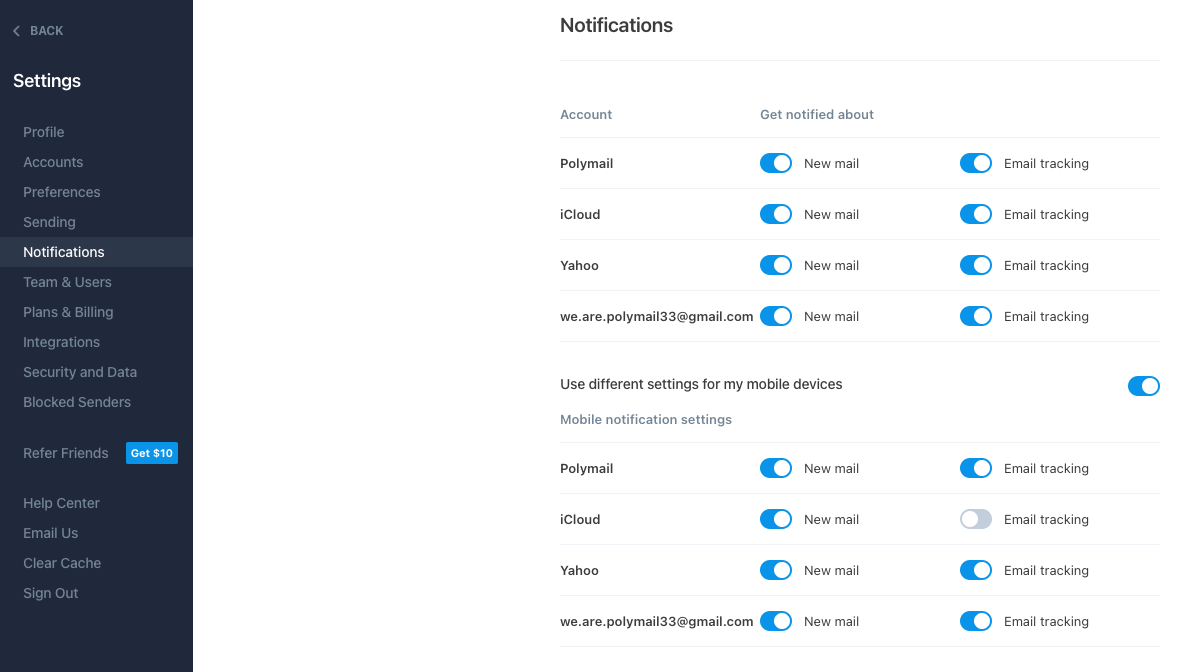1191x672 pixels.
Task: Navigate to Plans & Billing
Action: click(68, 312)
